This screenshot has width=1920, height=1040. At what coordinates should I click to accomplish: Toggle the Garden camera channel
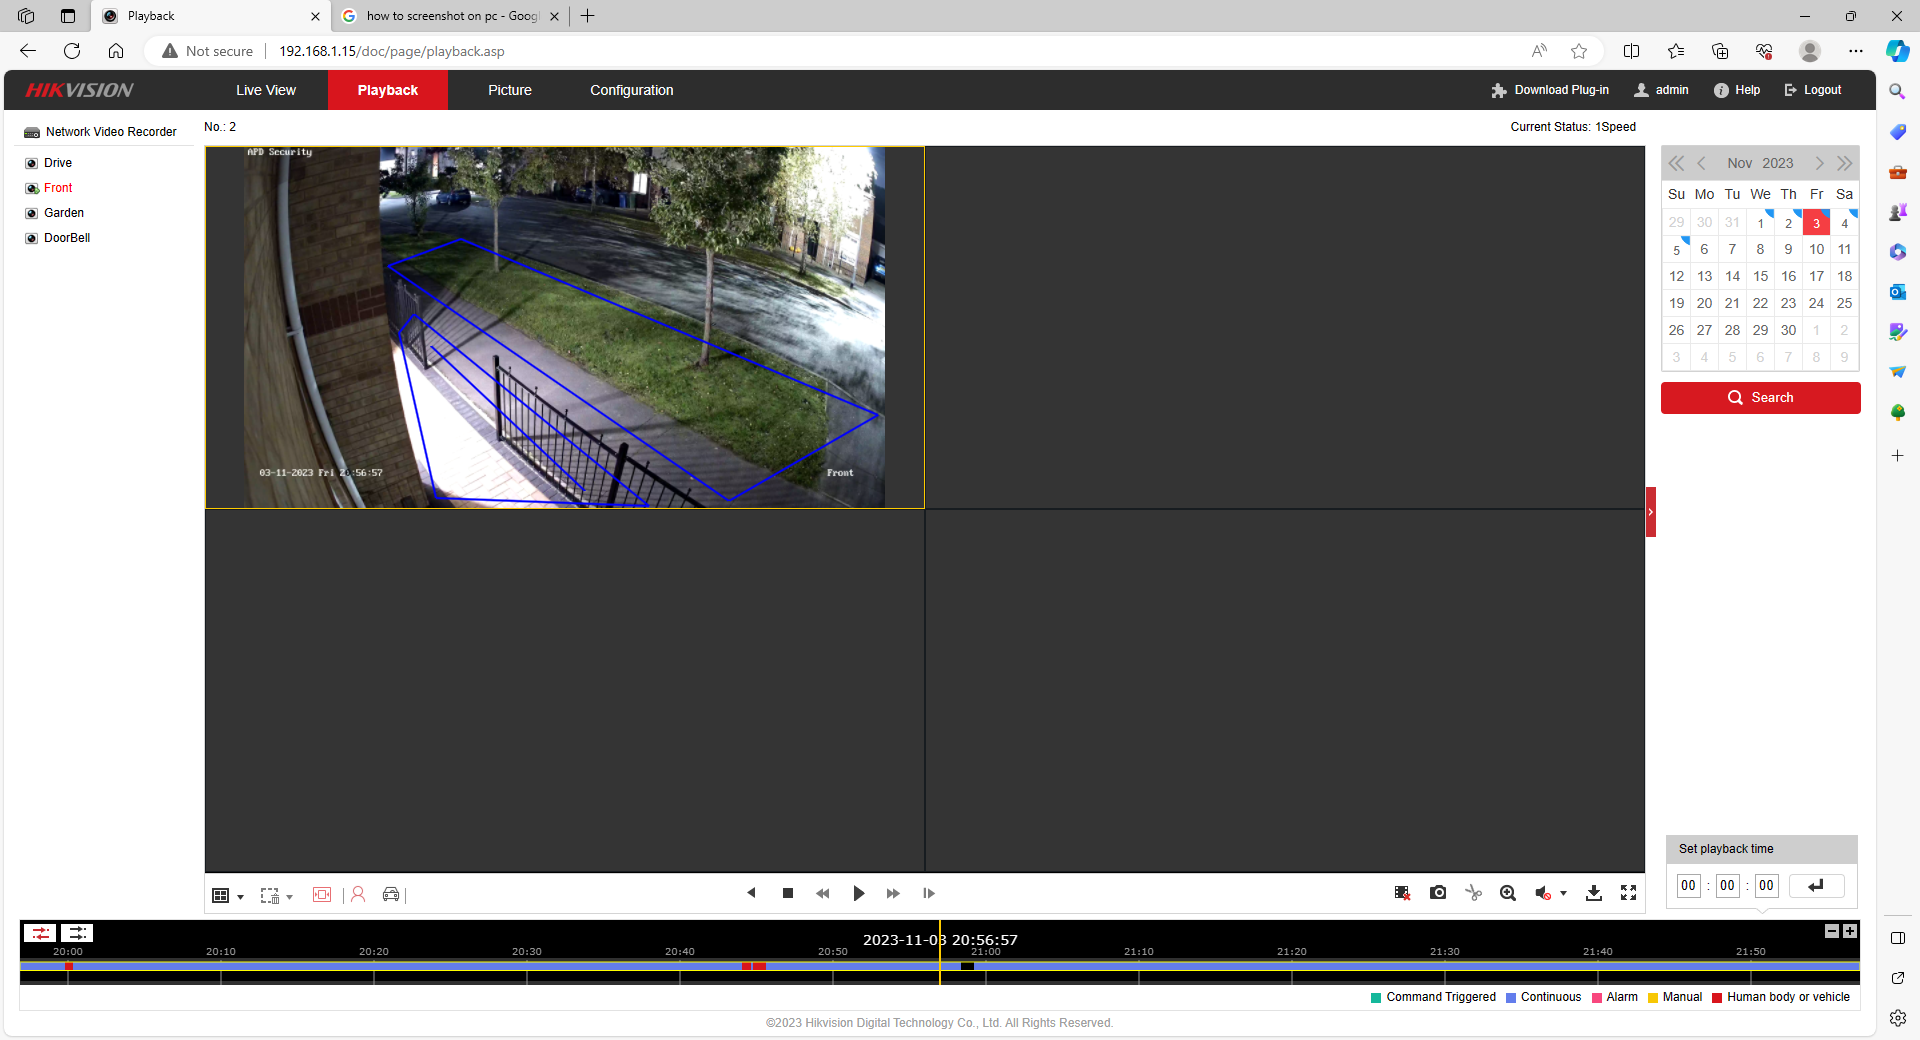[x=32, y=213]
